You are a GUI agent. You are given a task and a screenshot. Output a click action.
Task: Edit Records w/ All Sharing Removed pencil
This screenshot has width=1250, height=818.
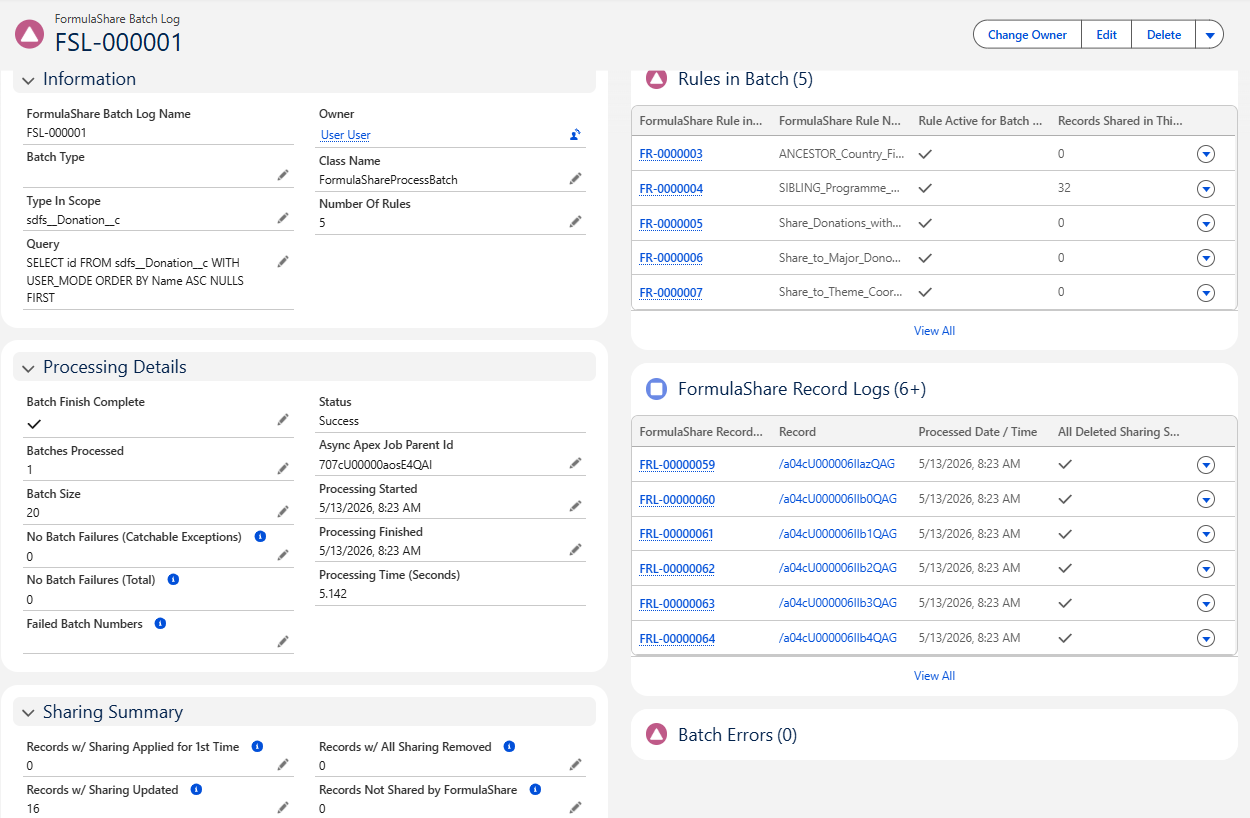575,764
